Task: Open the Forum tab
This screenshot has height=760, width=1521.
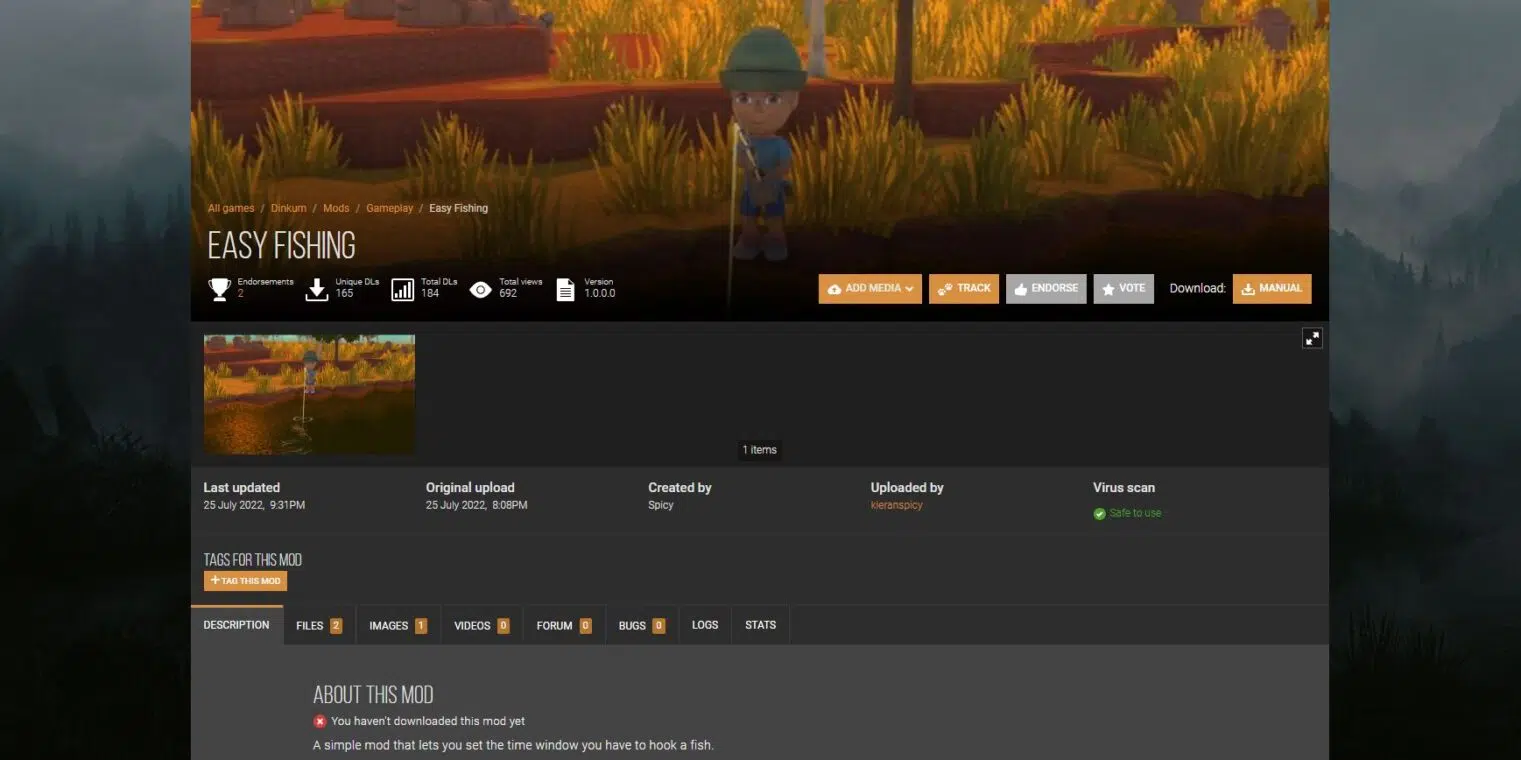Action: coord(563,625)
